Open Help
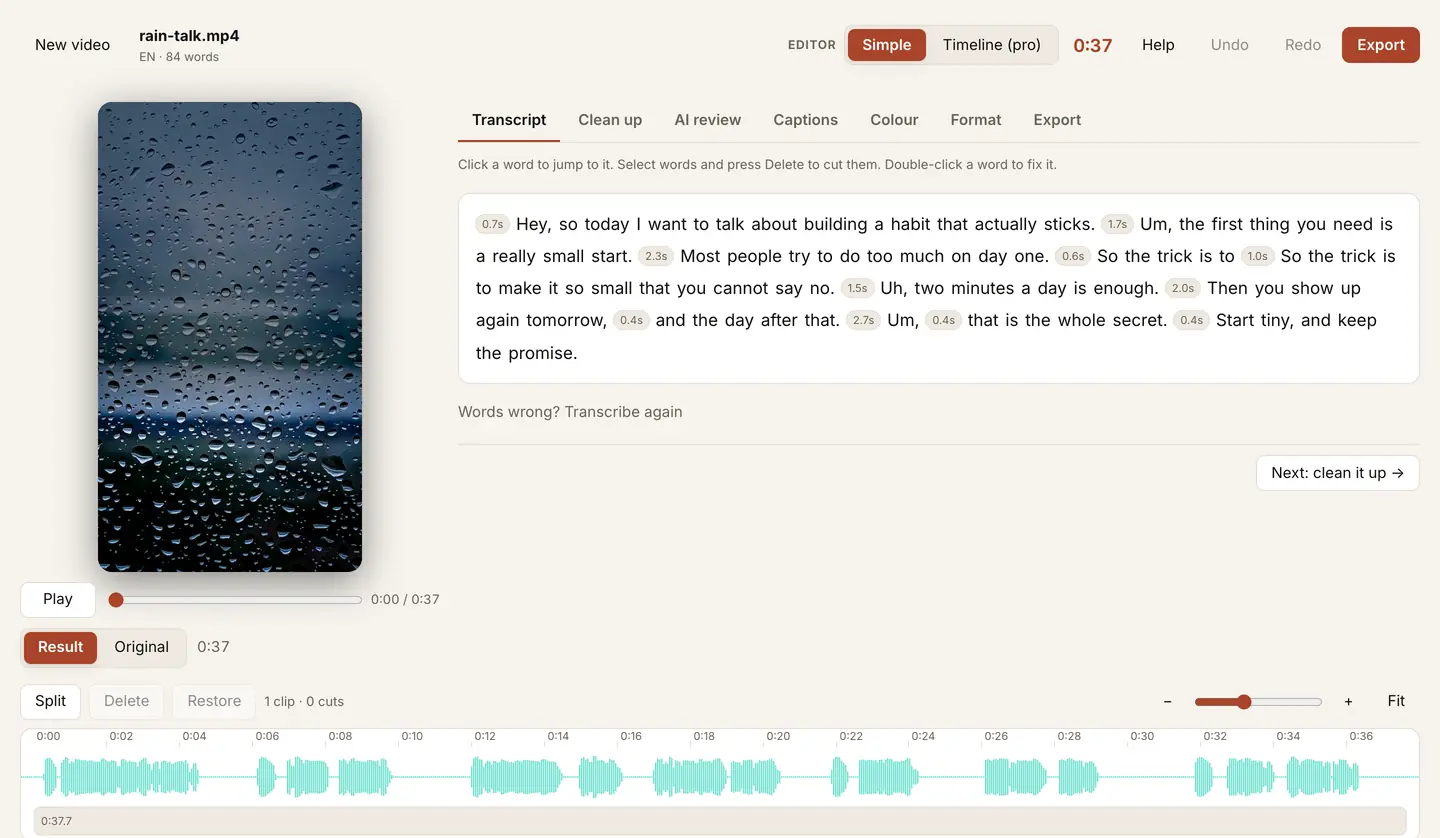The height and width of the screenshot is (838, 1440). click(x=1158, y=45)
